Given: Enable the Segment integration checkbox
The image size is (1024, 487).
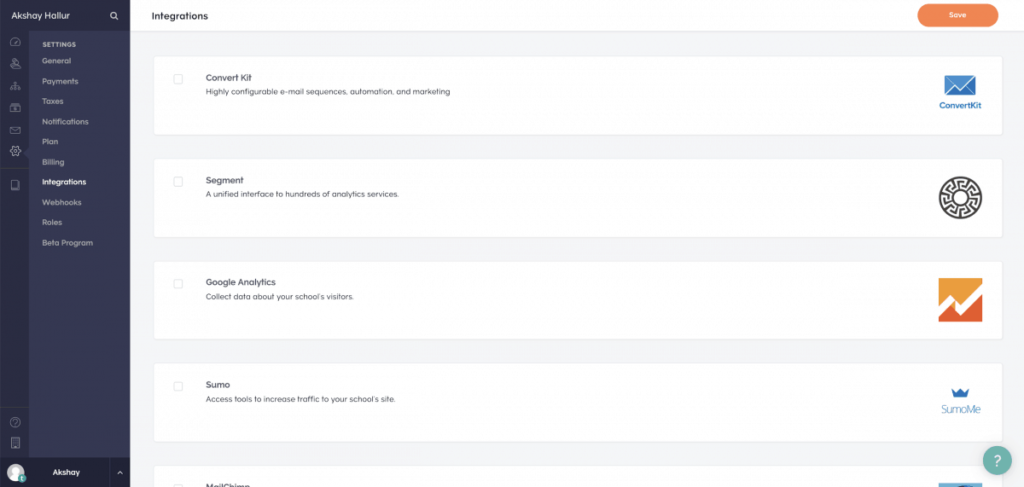Looking at the screenshot, I should [x=178, y=181].
